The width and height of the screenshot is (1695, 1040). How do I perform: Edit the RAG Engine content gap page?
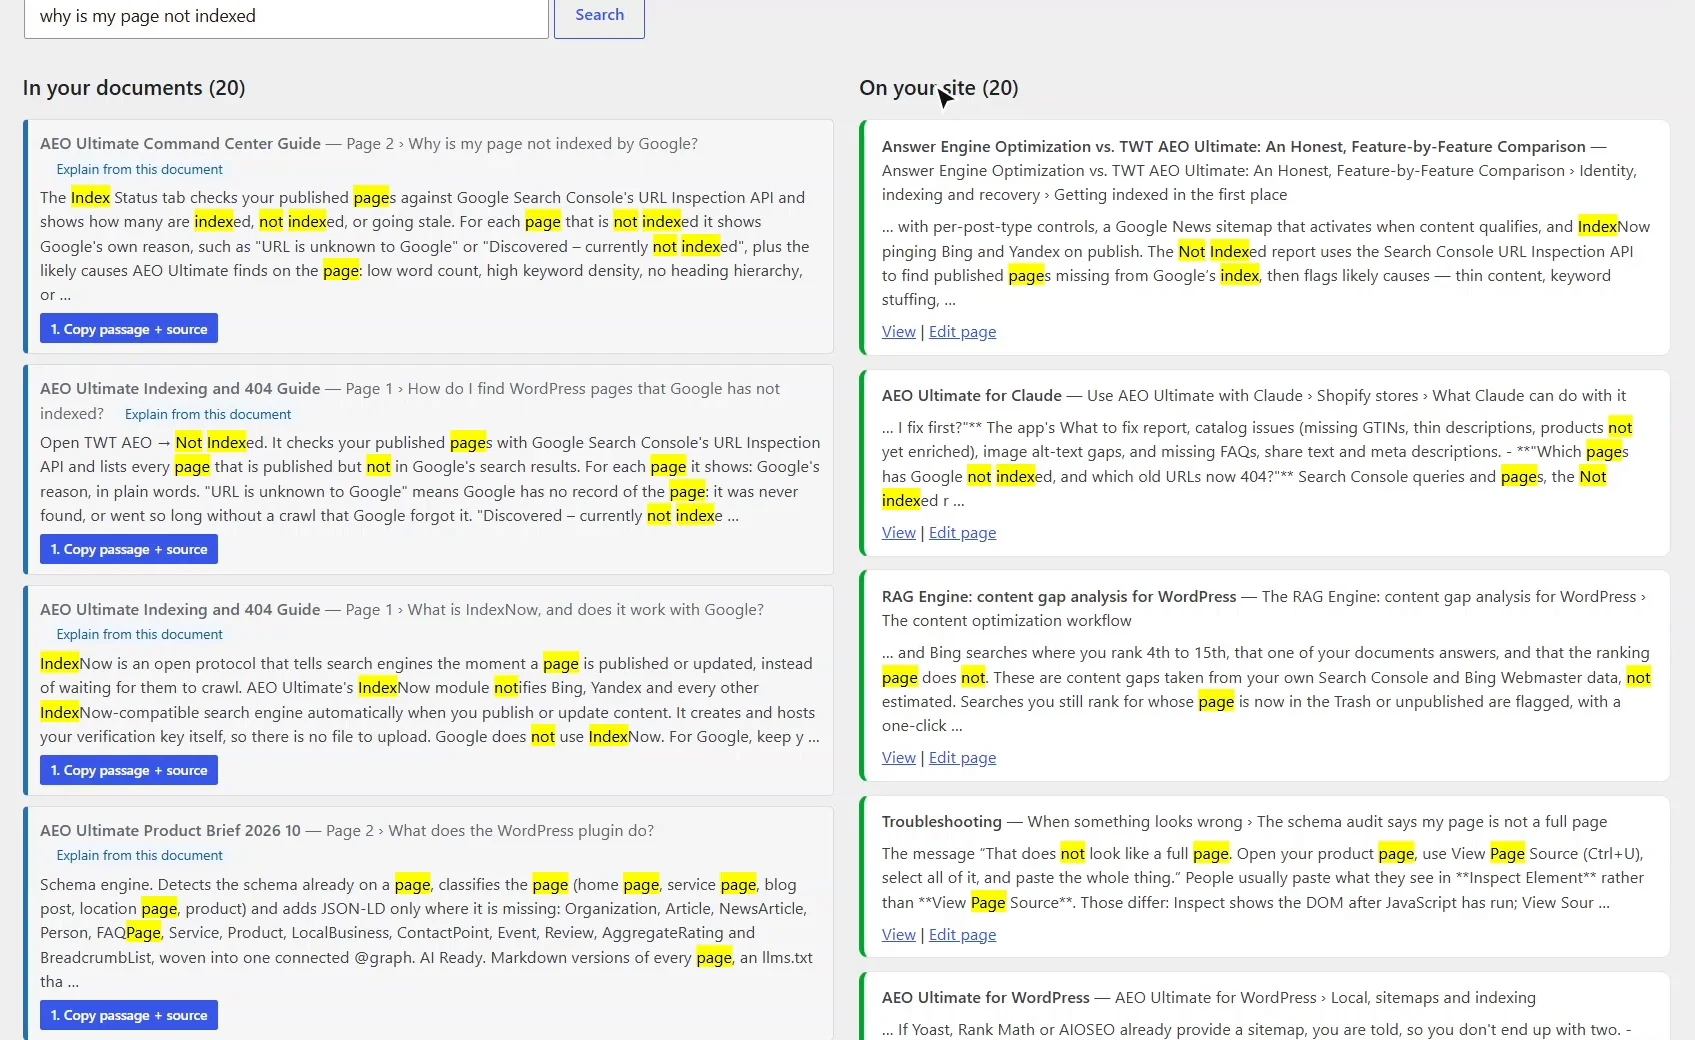962,758
